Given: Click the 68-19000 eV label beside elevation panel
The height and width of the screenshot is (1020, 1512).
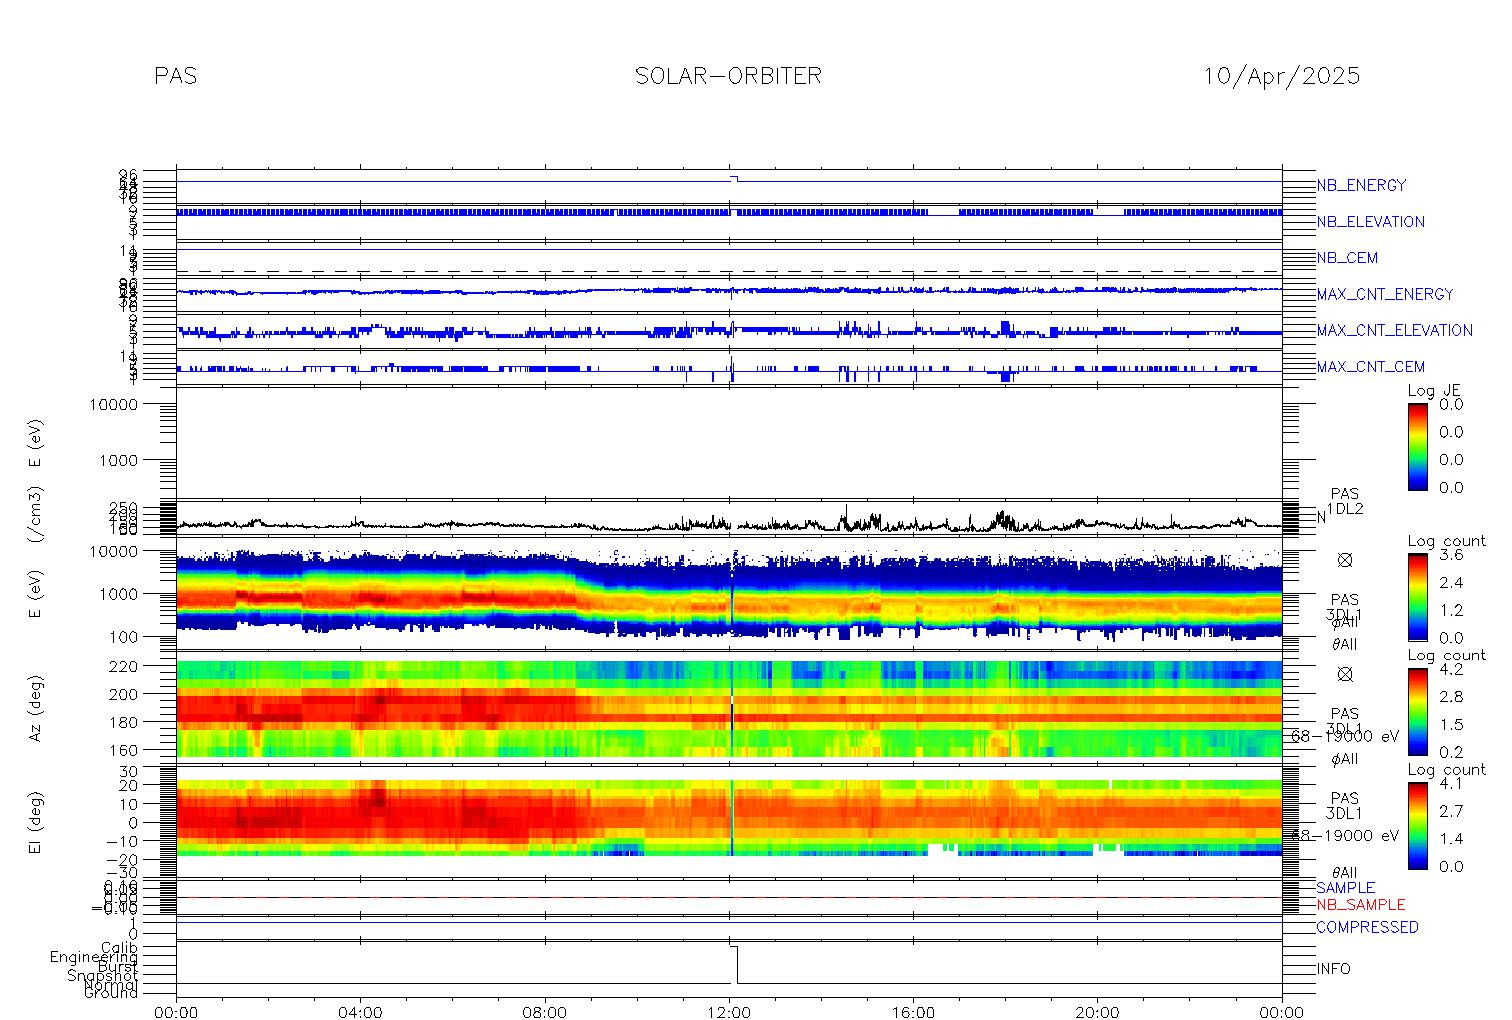Looking at the screenshot, I should (x=1345, y=835).
